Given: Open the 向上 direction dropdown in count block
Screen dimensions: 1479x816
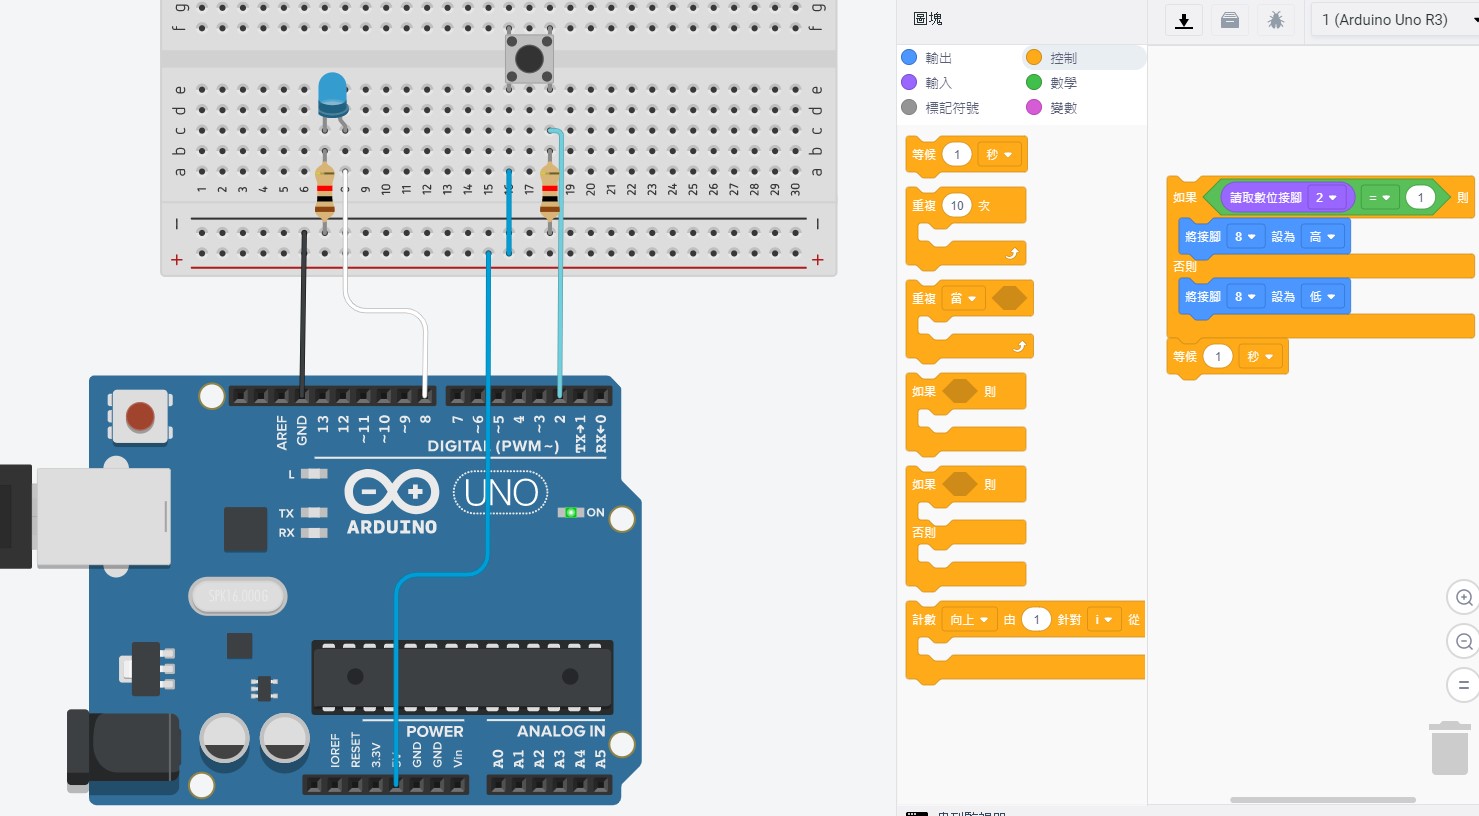Looking at the screenshot, I should pyautogui.click(x=969, y=620).
